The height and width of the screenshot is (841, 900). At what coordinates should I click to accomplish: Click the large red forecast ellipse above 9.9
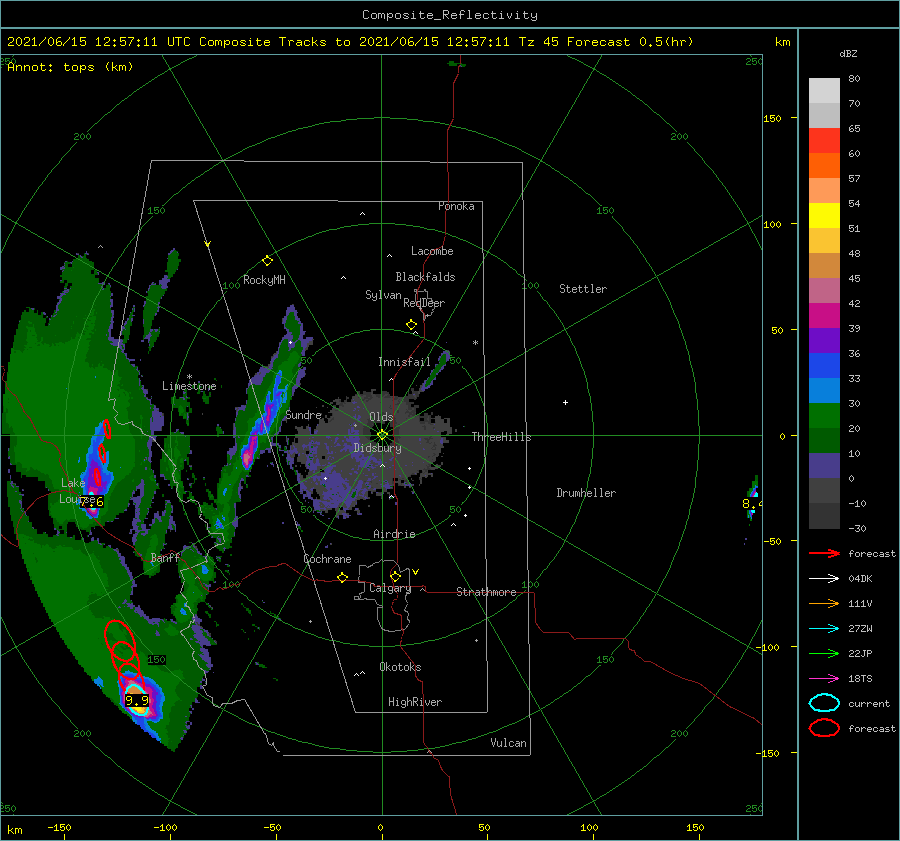point(120,640)
